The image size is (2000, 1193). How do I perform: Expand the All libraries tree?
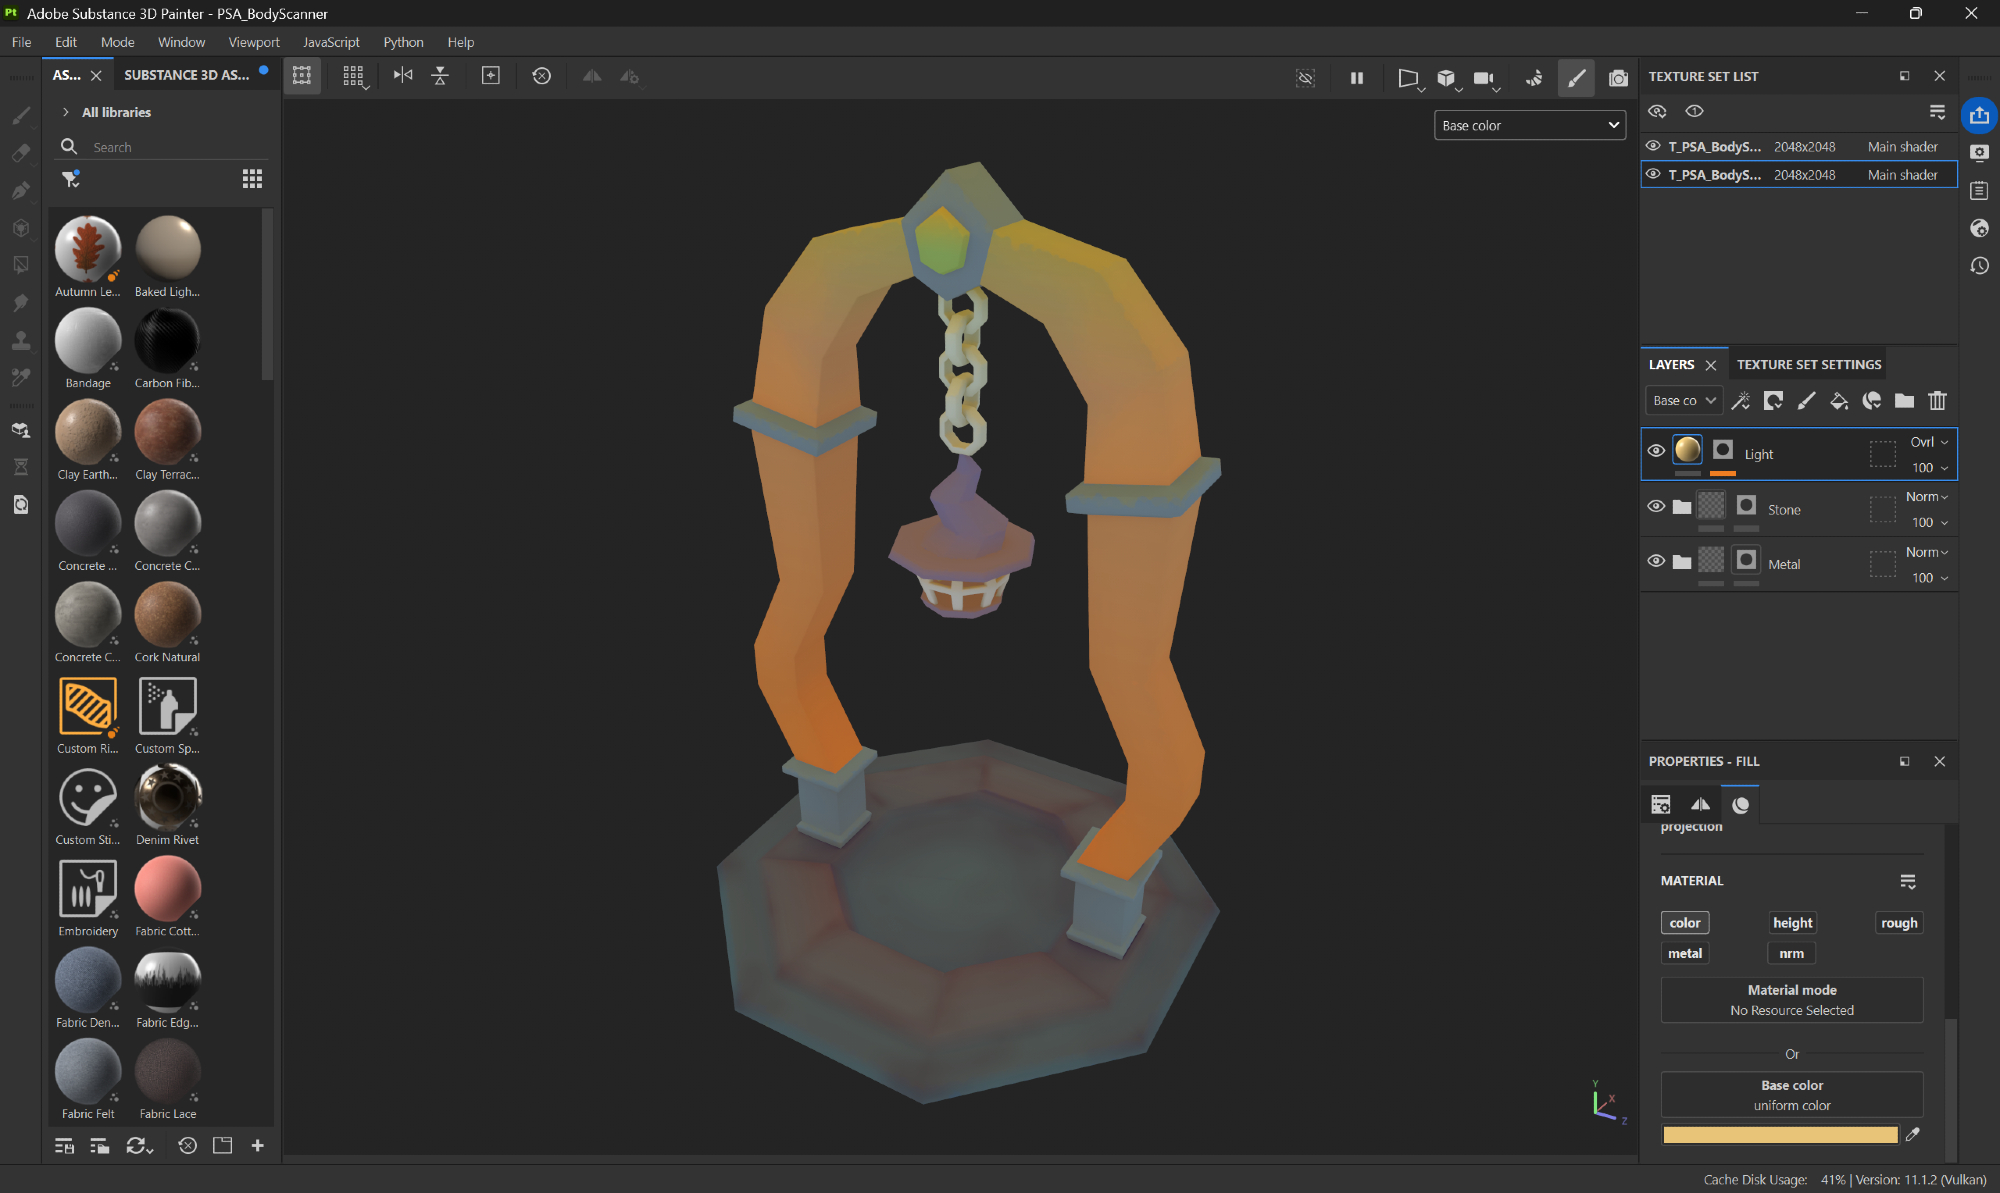click(66, 112)
